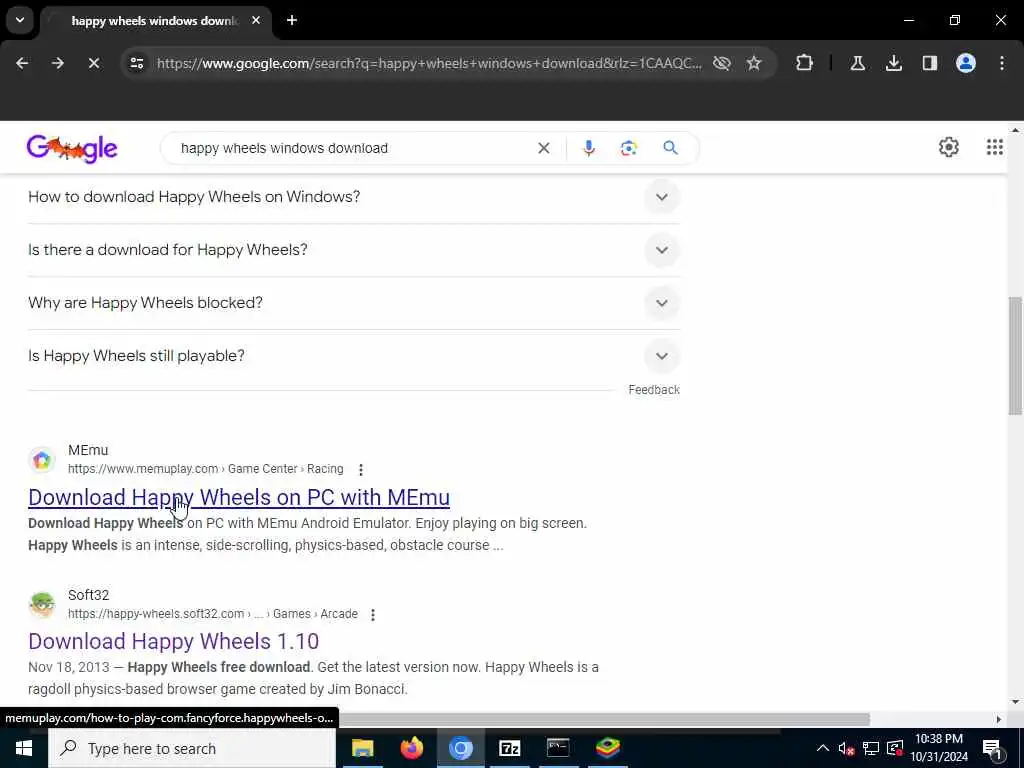Click the happy-wheels.soft32.com URL breadcrumb
Viewport: 1024px width, 768px height.
pos(213,614)
